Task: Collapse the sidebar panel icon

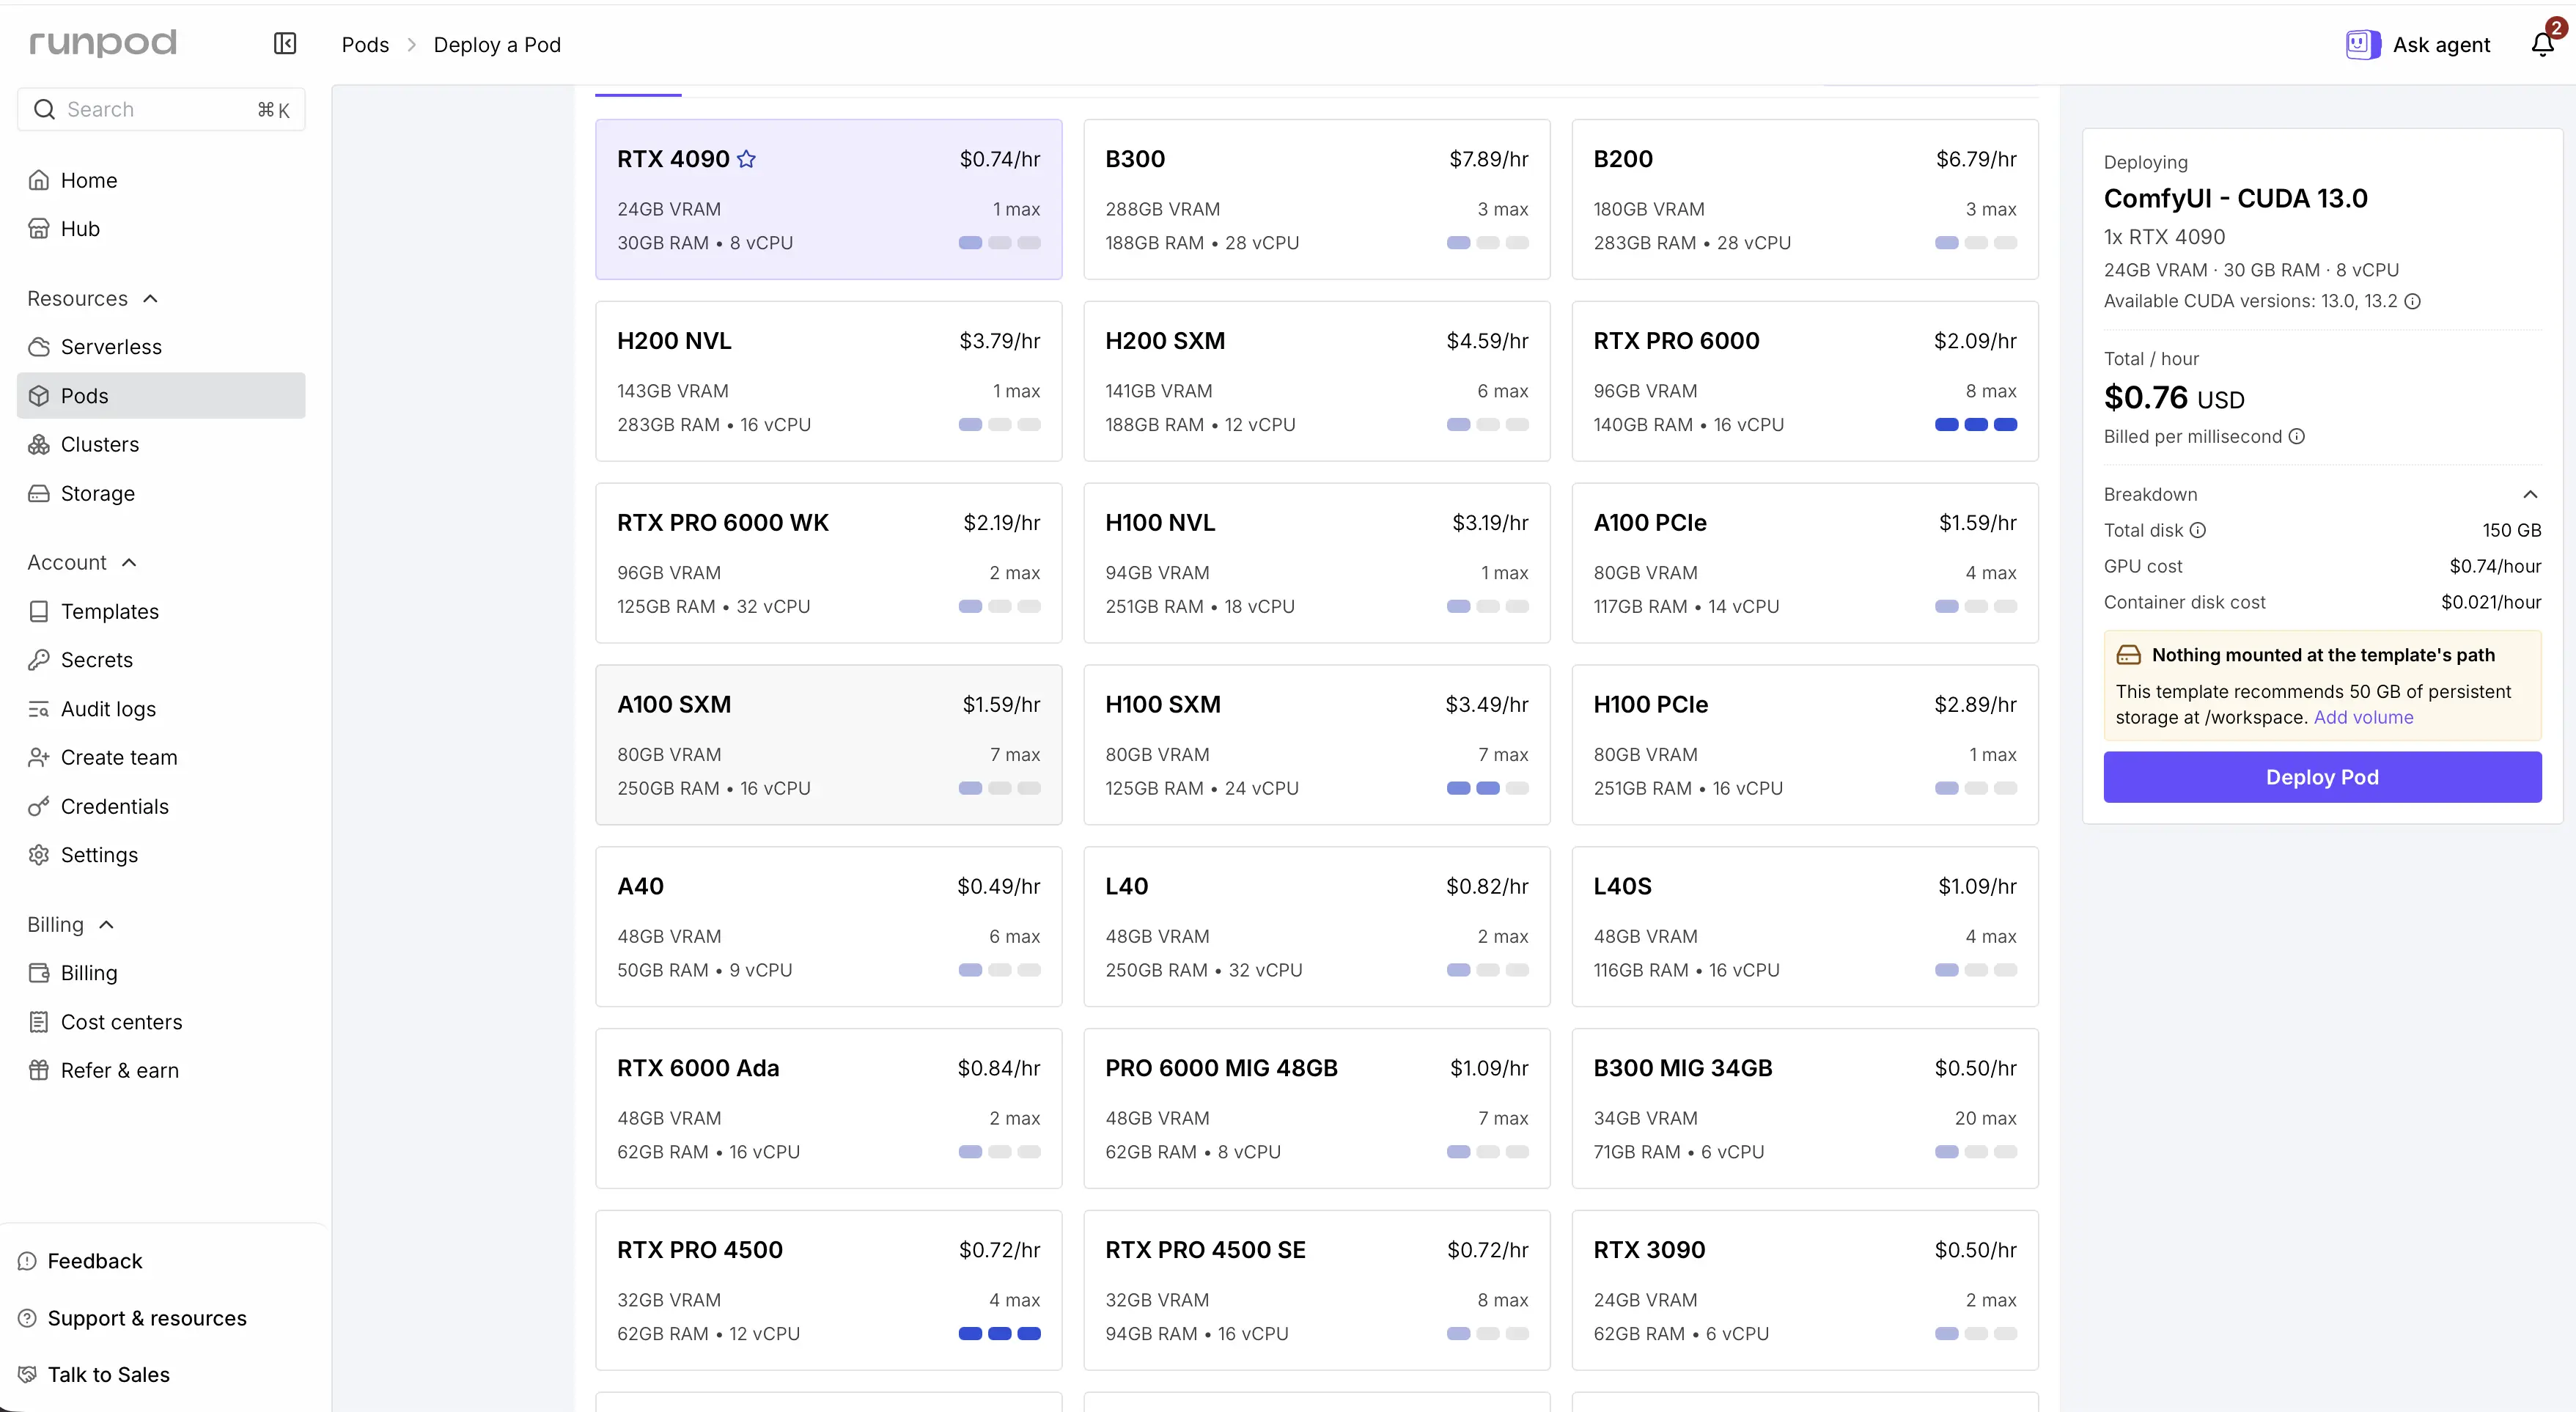Action: click(285, 43)
